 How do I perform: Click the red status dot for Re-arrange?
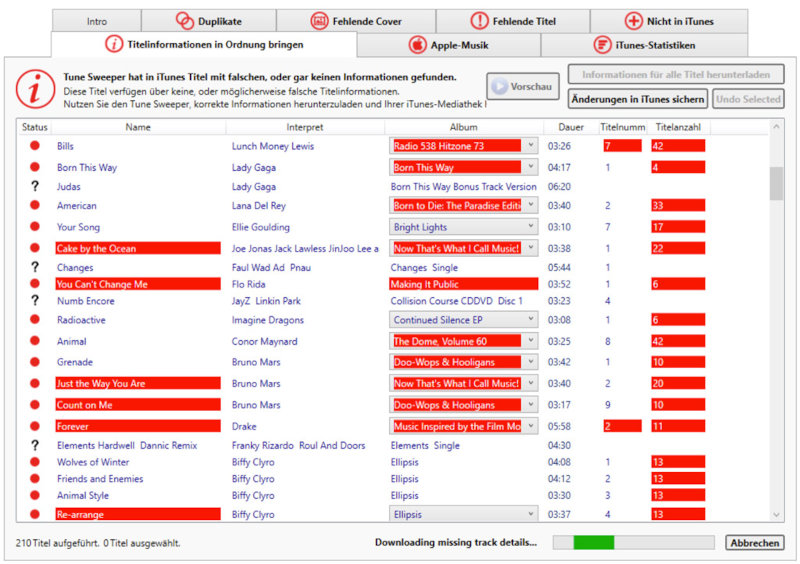[x=35, y=514]
